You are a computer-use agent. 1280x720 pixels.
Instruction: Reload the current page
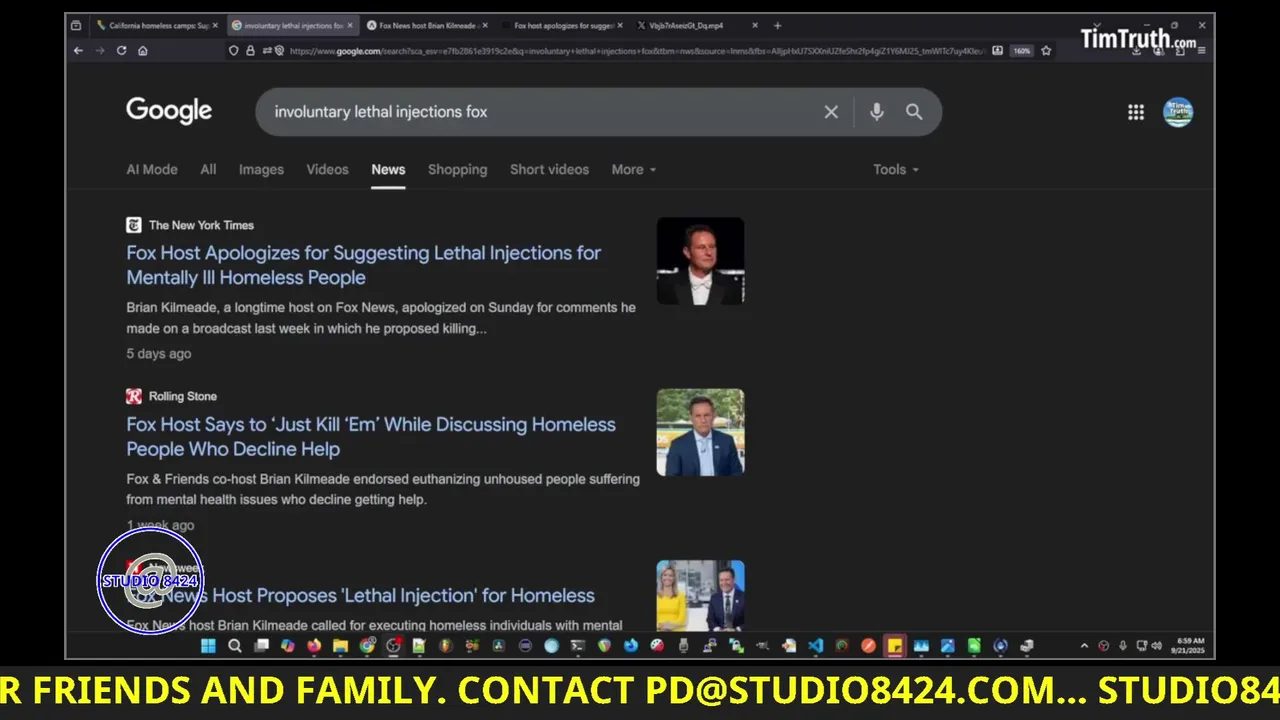(x=121, y=51)
